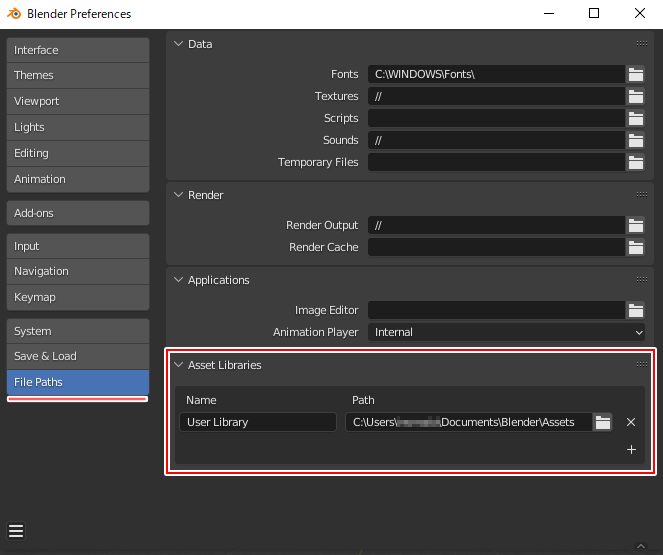Switch to the Add-ons tab

tap(78, 213)
